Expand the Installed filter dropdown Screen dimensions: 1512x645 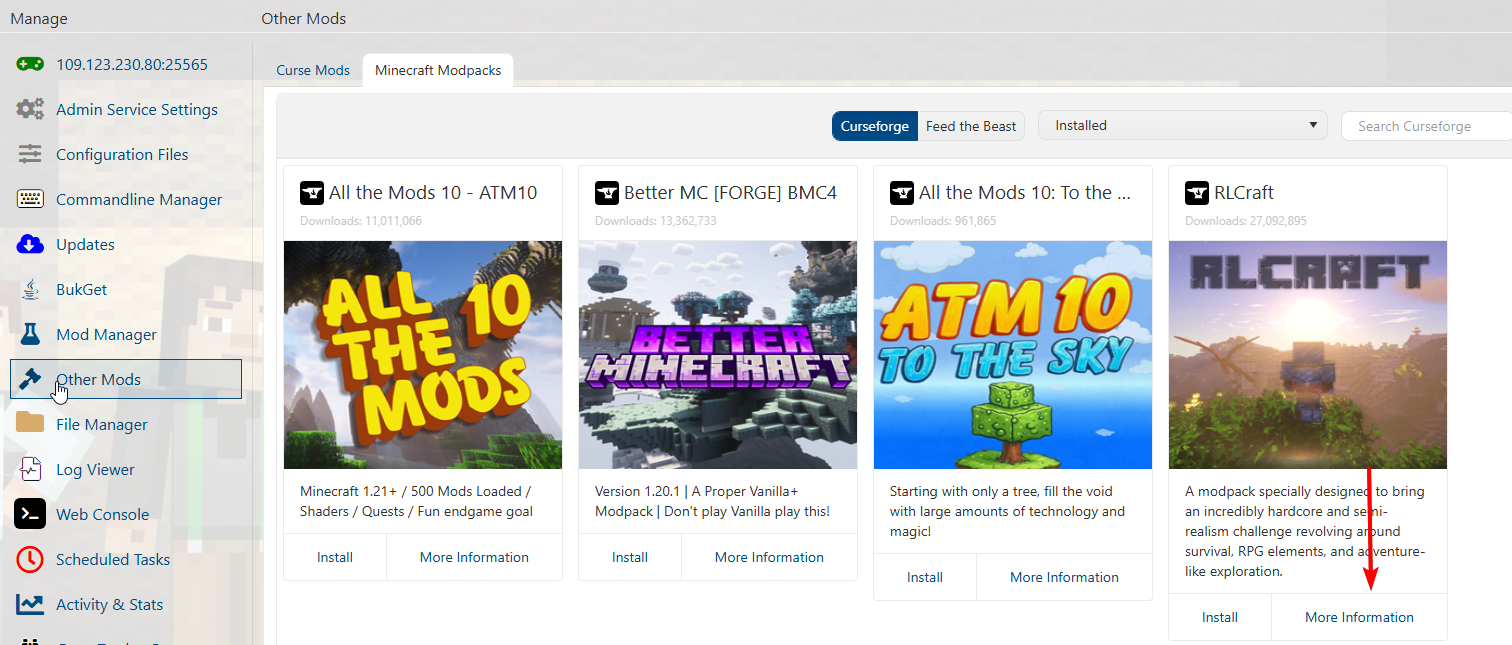coord(1182,125)
